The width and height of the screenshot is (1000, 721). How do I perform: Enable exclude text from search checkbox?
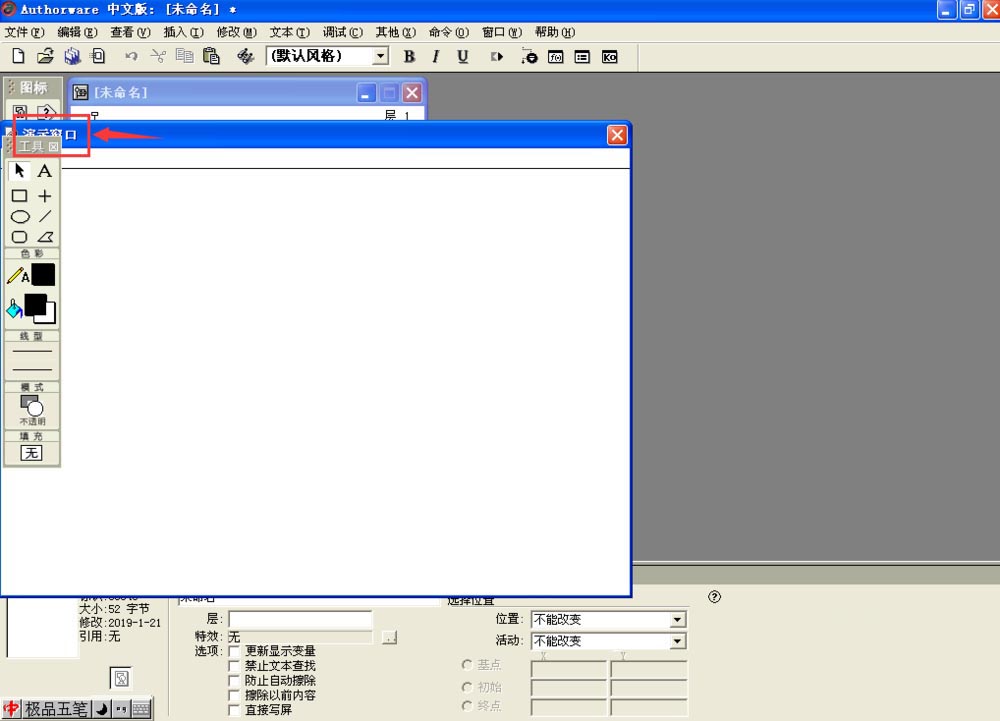pyautogui.click(x=235, y=666)
